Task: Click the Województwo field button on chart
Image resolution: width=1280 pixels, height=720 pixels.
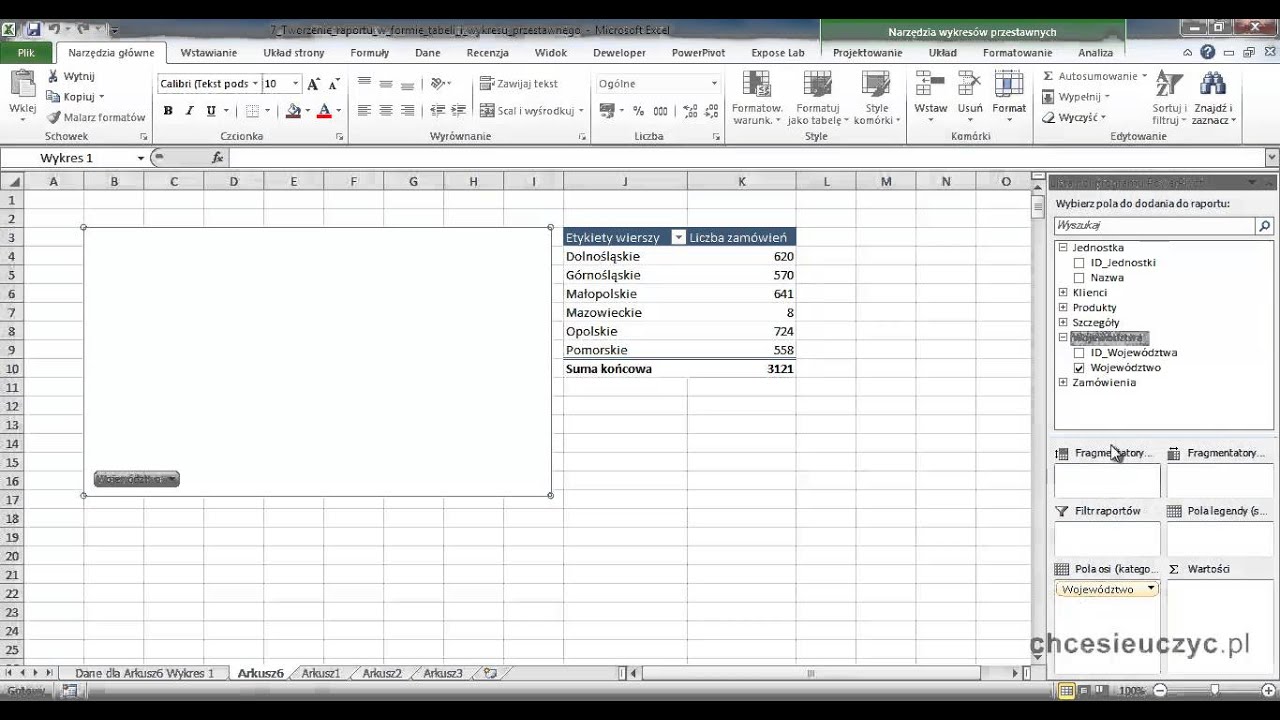Action: (x=137, y=480)
